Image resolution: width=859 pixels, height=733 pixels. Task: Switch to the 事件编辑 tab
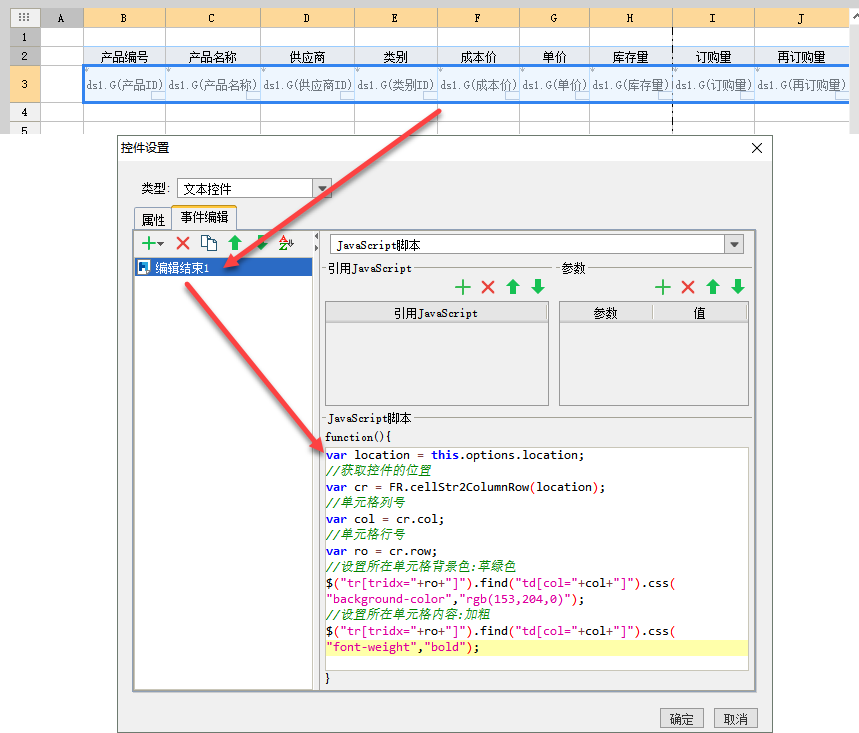[204, 217]
